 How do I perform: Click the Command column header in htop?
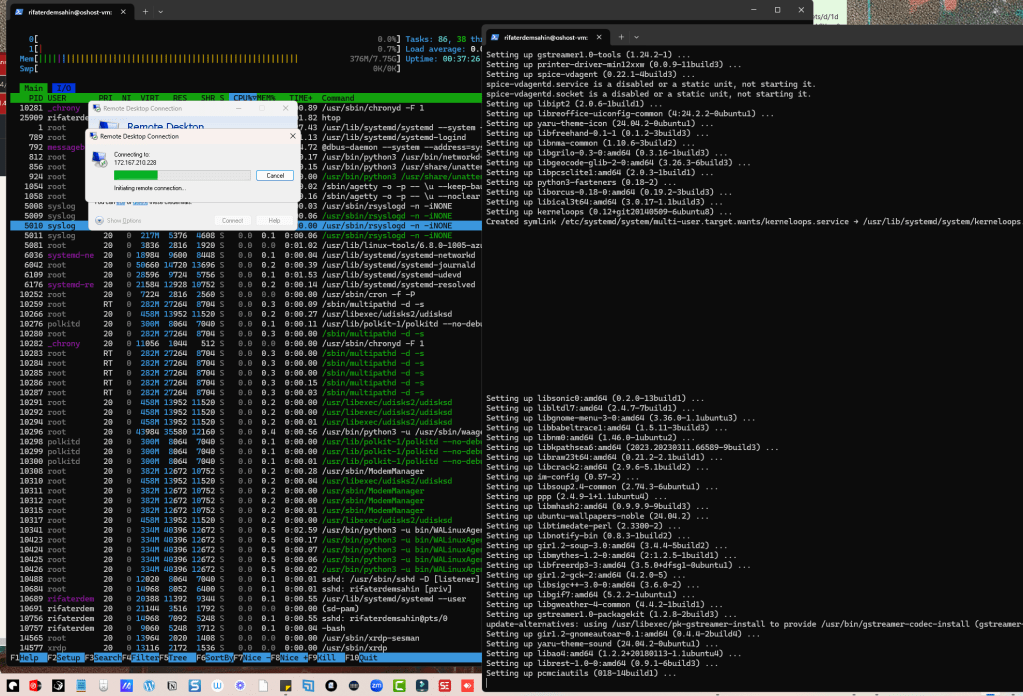(x=337, y=98)
